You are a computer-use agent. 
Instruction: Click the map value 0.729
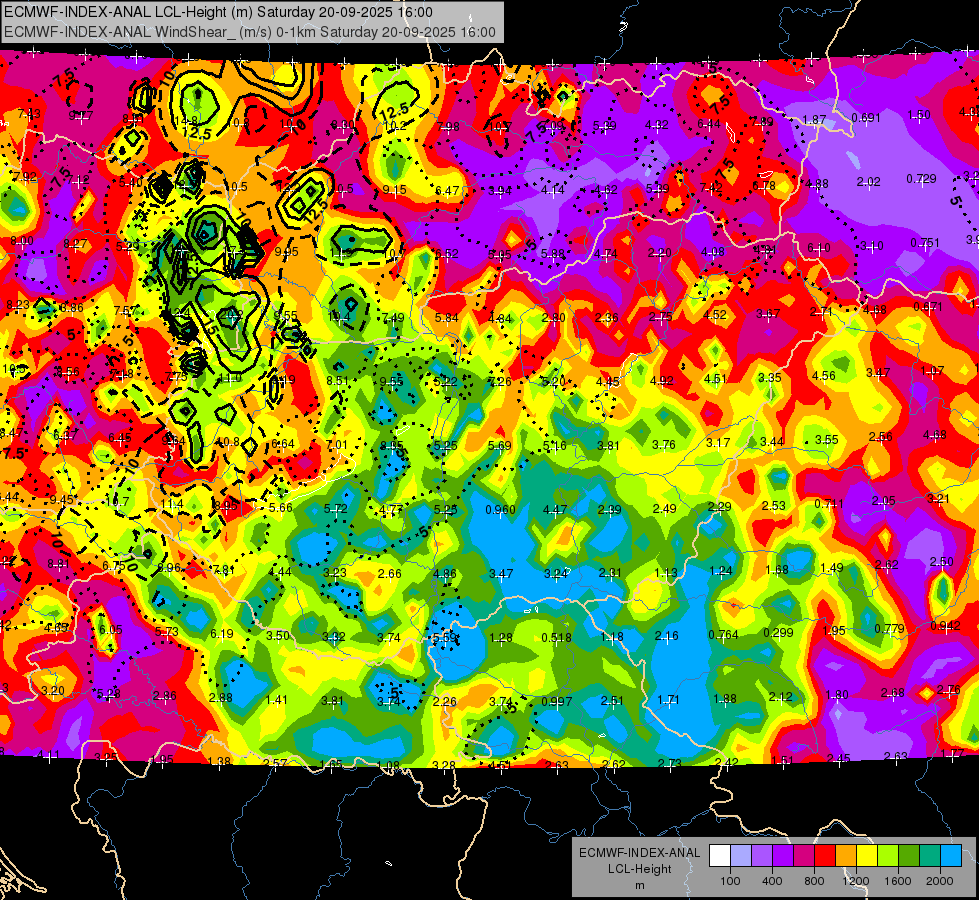[x=922, y=179]
